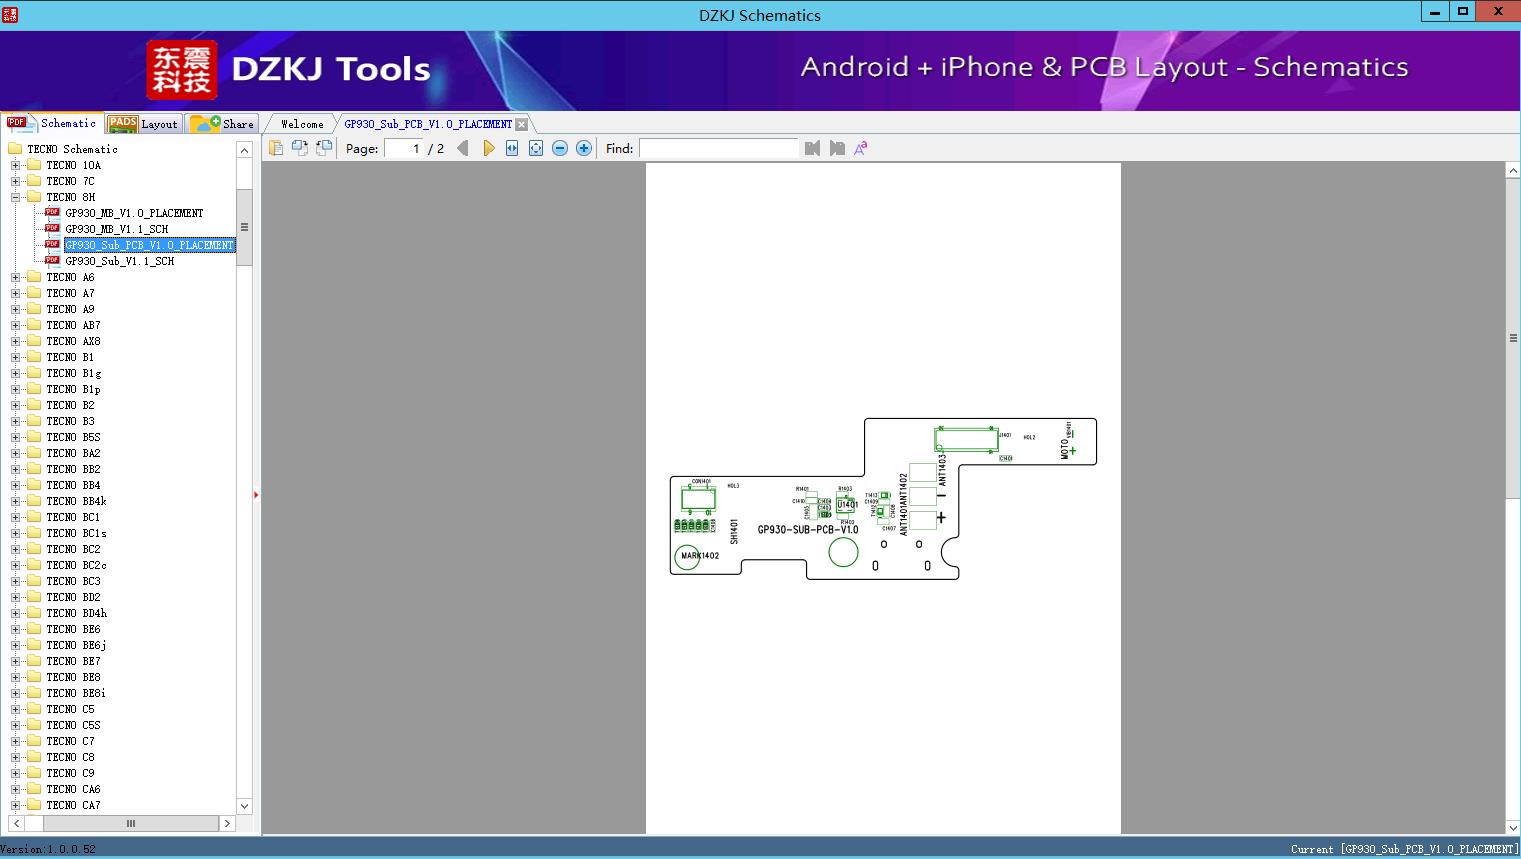The image size is (1521, 859).
Task: Click the DZKJ app icon in title bar
Action: (x=10, y=14)
